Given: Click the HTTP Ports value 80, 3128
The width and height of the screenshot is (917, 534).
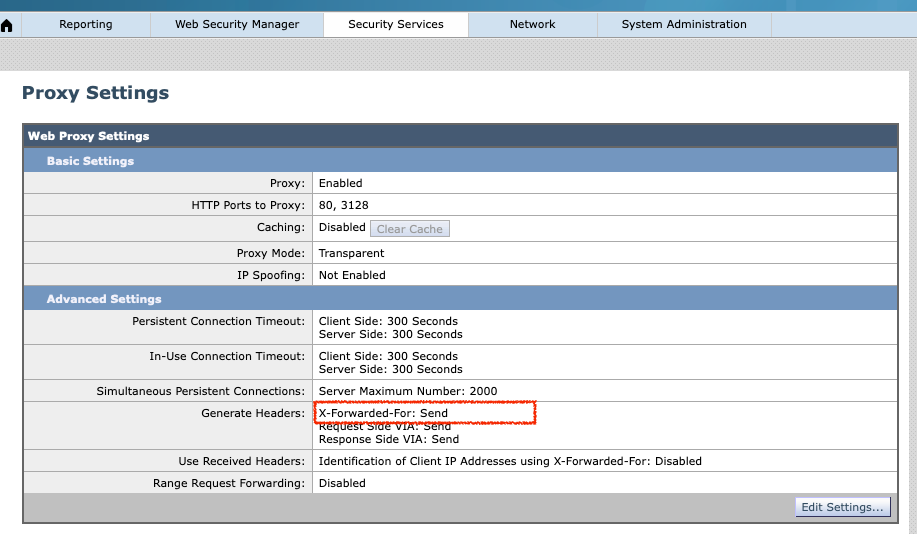Looking at the screenshot, I should (x=344, y=205).
